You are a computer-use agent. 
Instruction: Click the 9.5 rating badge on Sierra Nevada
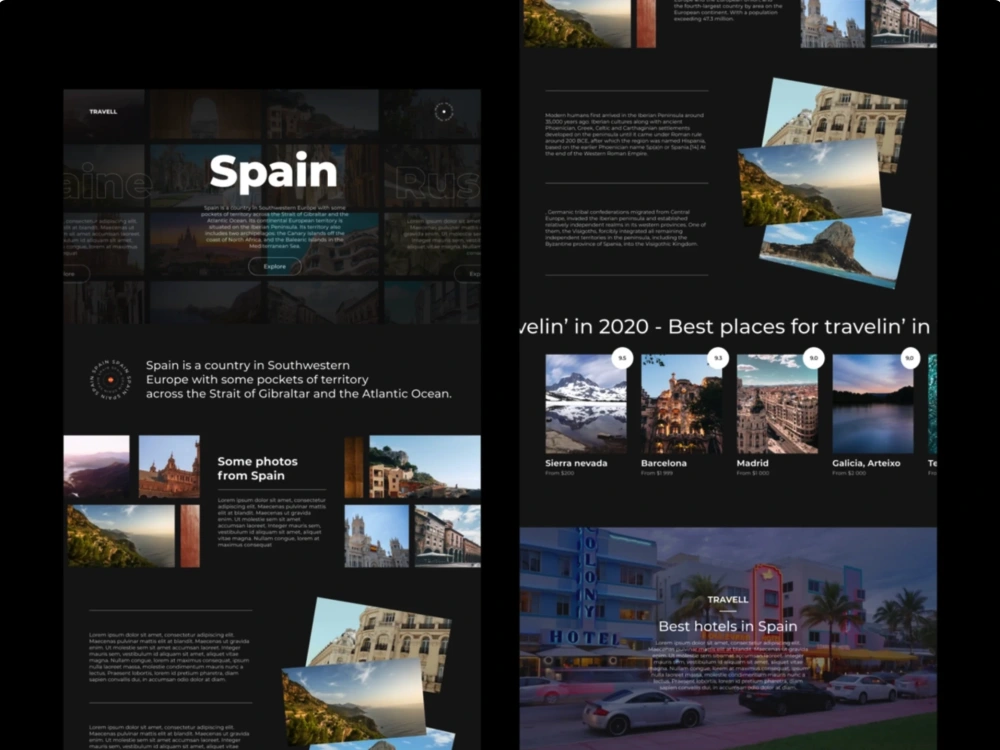(622, 358)
